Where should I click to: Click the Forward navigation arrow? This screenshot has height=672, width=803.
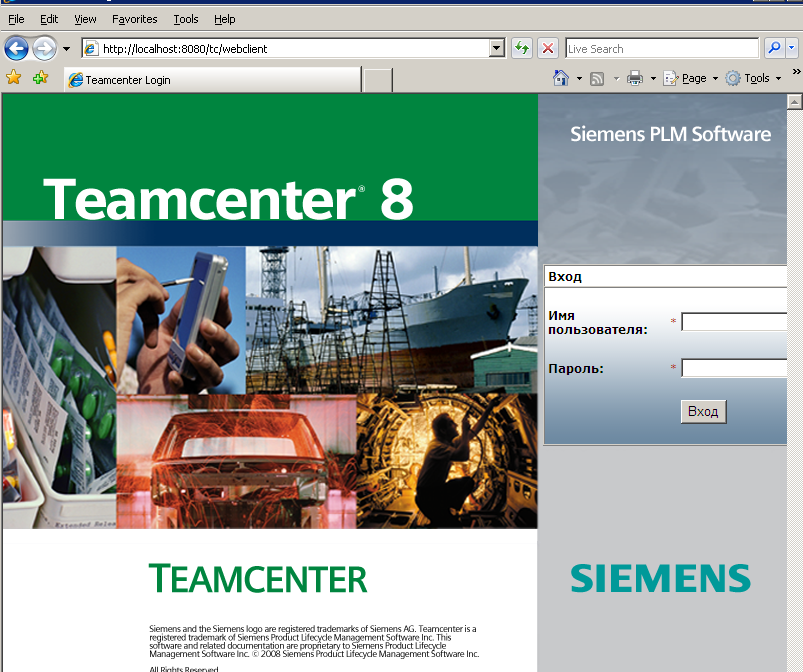[45, 49]
